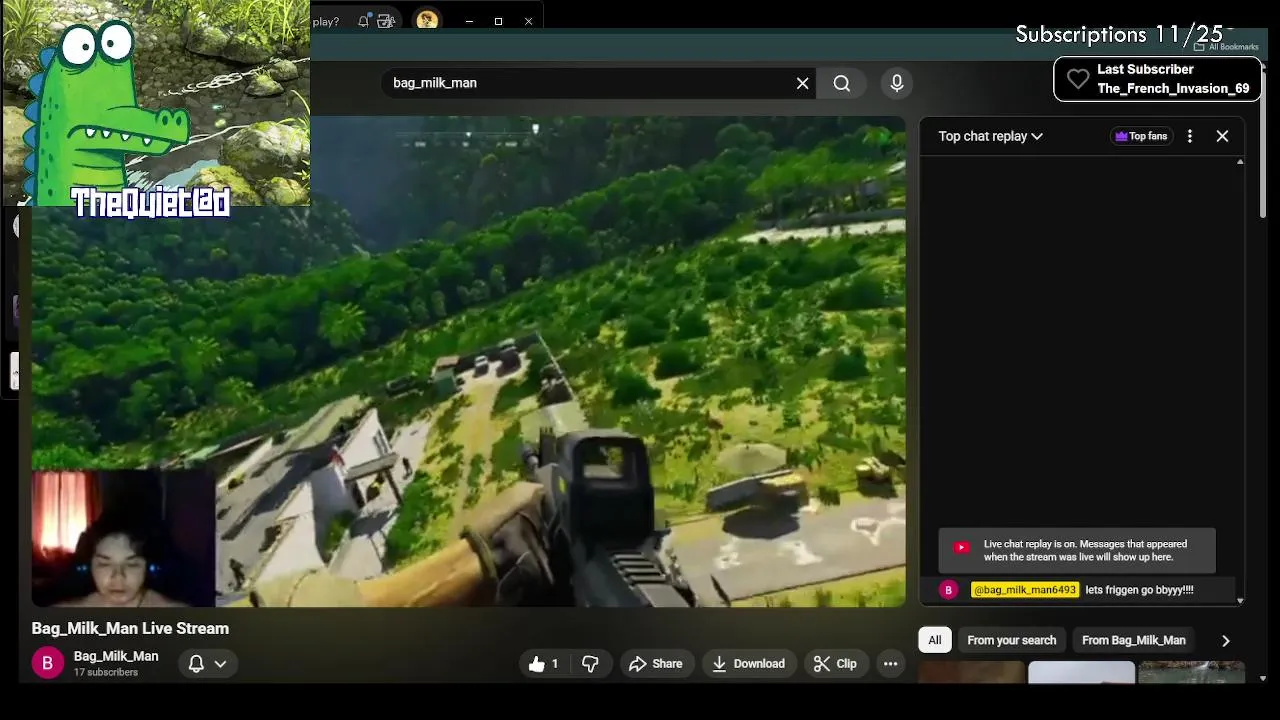Screen dimensions: 1280x720
Task: Click the live chat replay notice
Action: (x=1077, y=551)
